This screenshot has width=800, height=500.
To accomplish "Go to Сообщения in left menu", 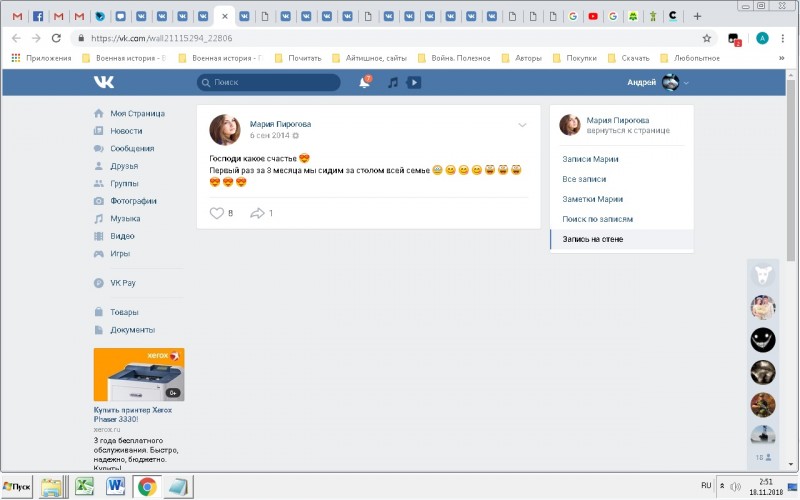I will tap(132, 148).
